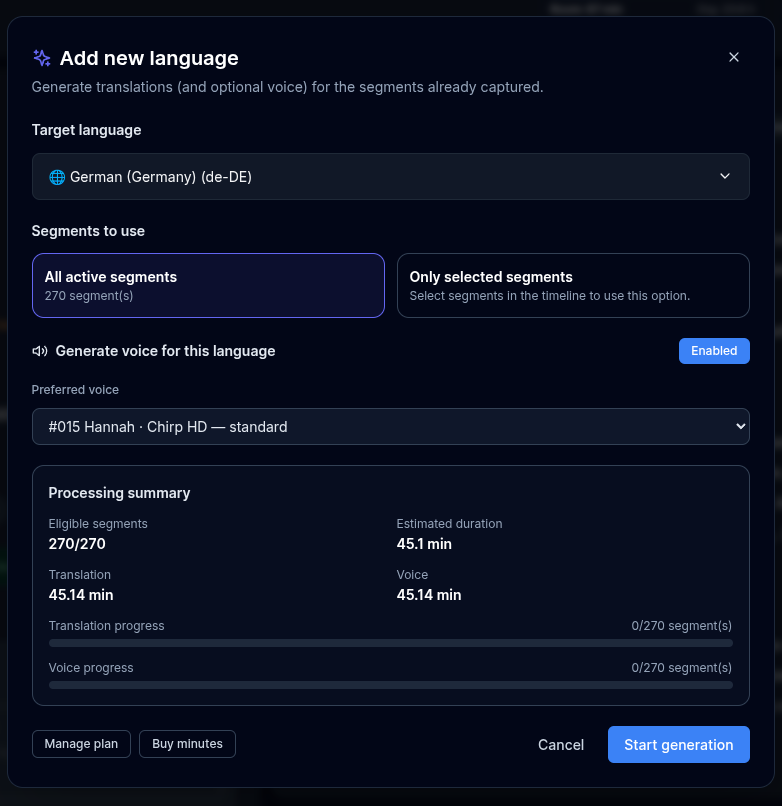Click the globe icon in Target language field
The image size is (782, 806).
[57, 177]
